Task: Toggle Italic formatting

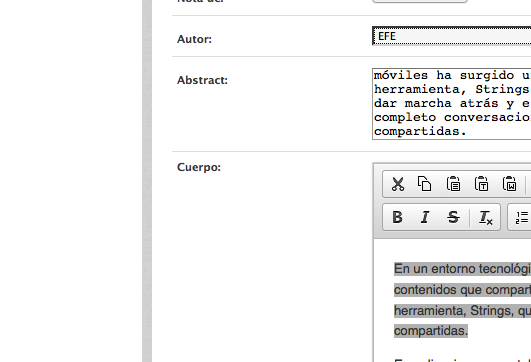Action: (425, 217)
